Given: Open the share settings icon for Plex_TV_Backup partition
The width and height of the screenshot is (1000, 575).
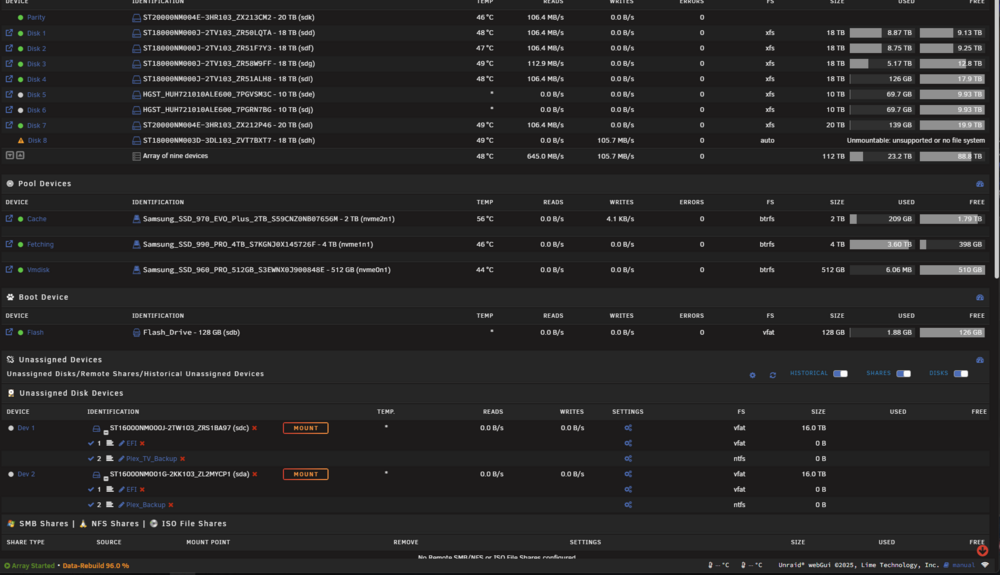Looking at the screenshot, I should click(628, 459).
